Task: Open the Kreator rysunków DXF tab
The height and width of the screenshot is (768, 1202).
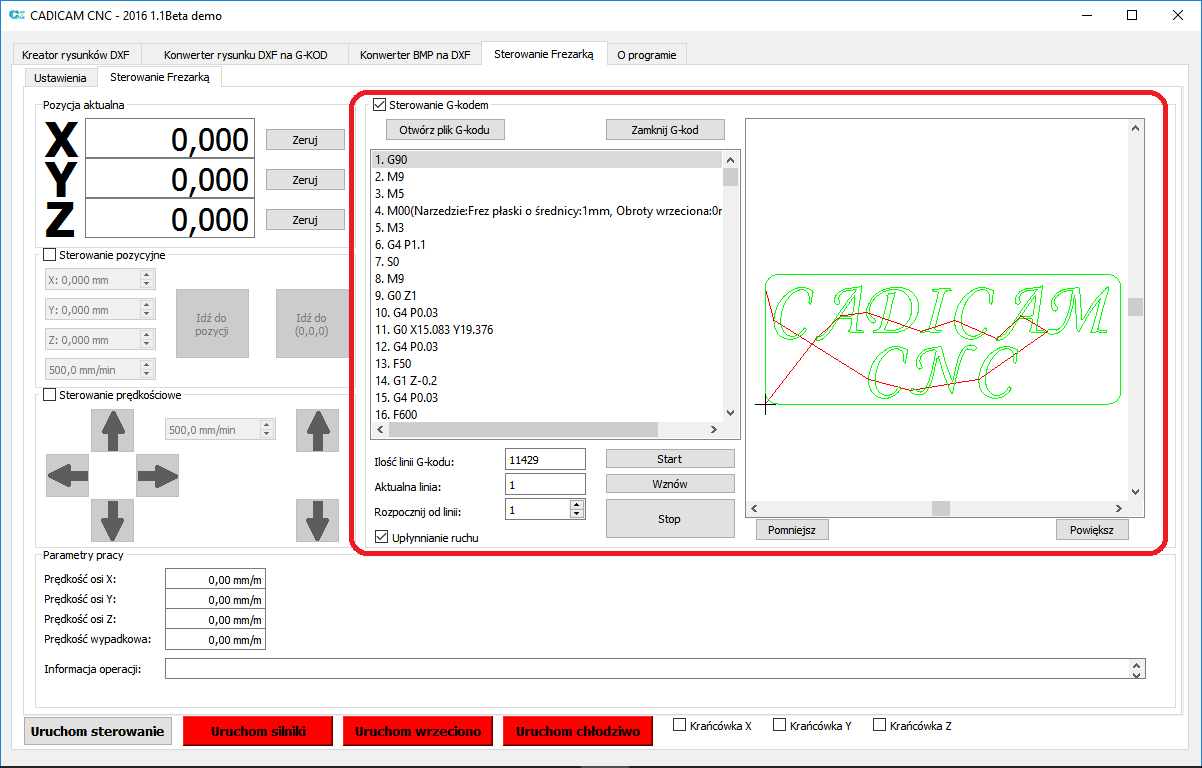Action: click(76, 55)
